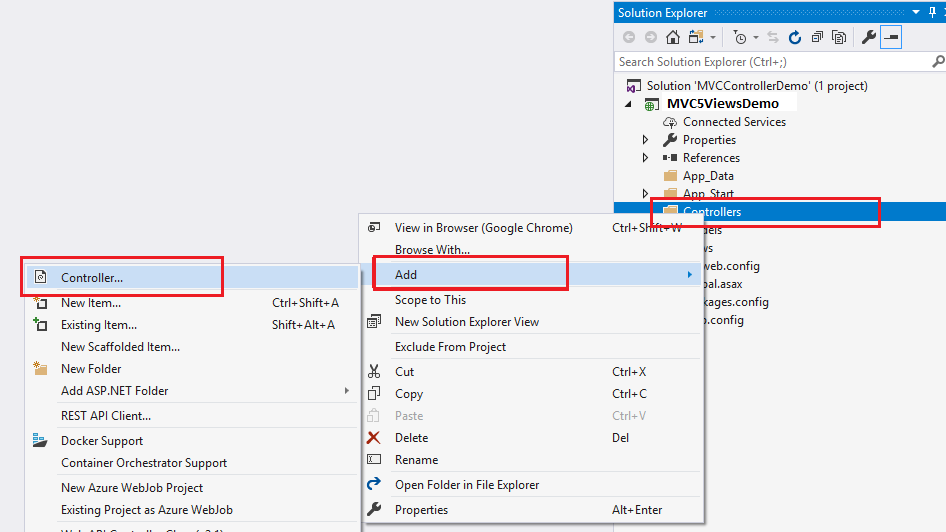Click the Refresh icon in Solution Explorer
946x532 pixels.
795,37
